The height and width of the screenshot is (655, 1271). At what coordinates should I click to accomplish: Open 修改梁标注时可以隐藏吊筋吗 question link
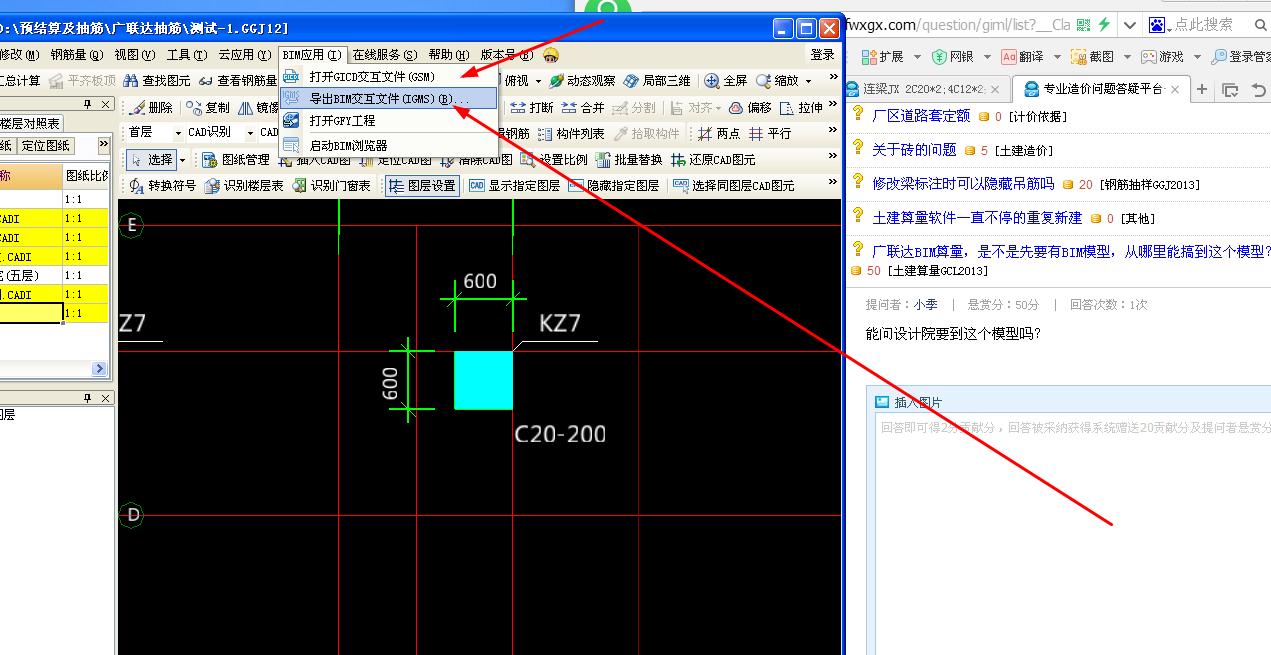click(x=963, y=184)
